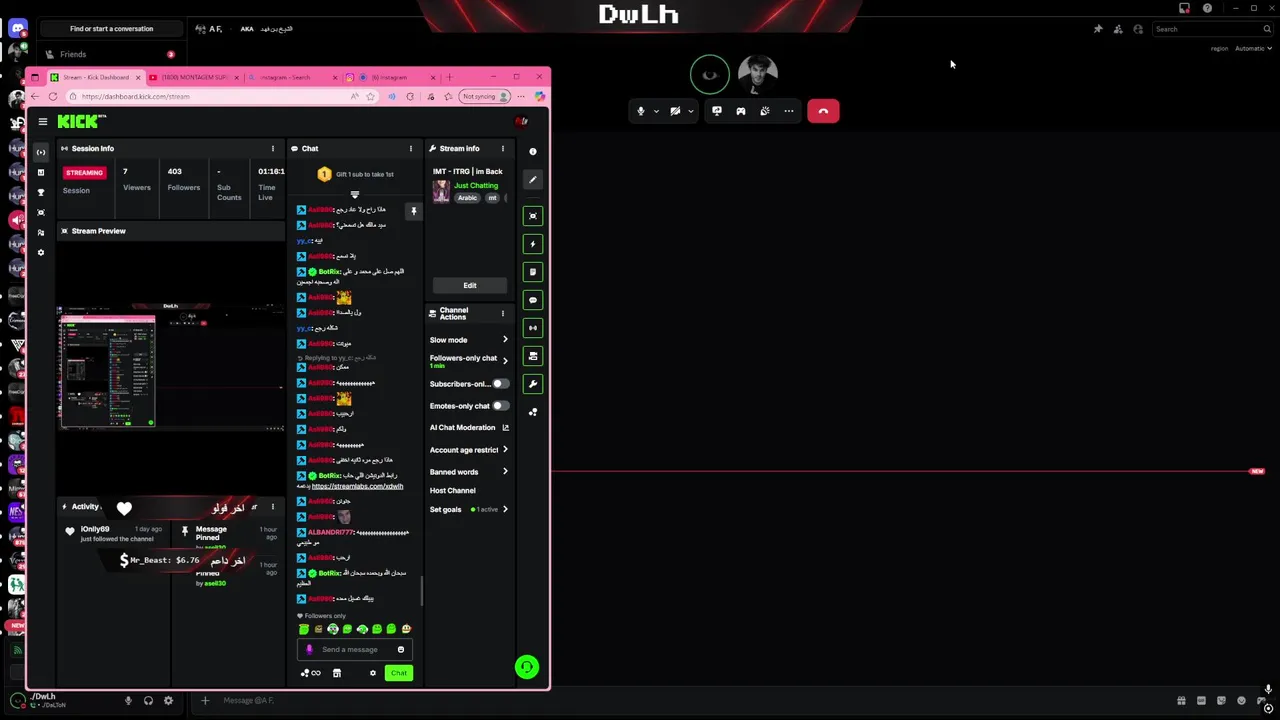Open Discord camera options dropdown arrow
Image resolution: width=1280 pixels, height=720 pixels.
point(690,111)
